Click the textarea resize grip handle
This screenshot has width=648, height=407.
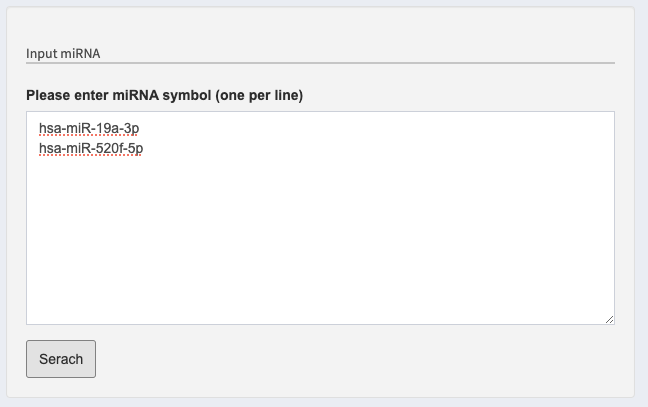click(609, 319)
